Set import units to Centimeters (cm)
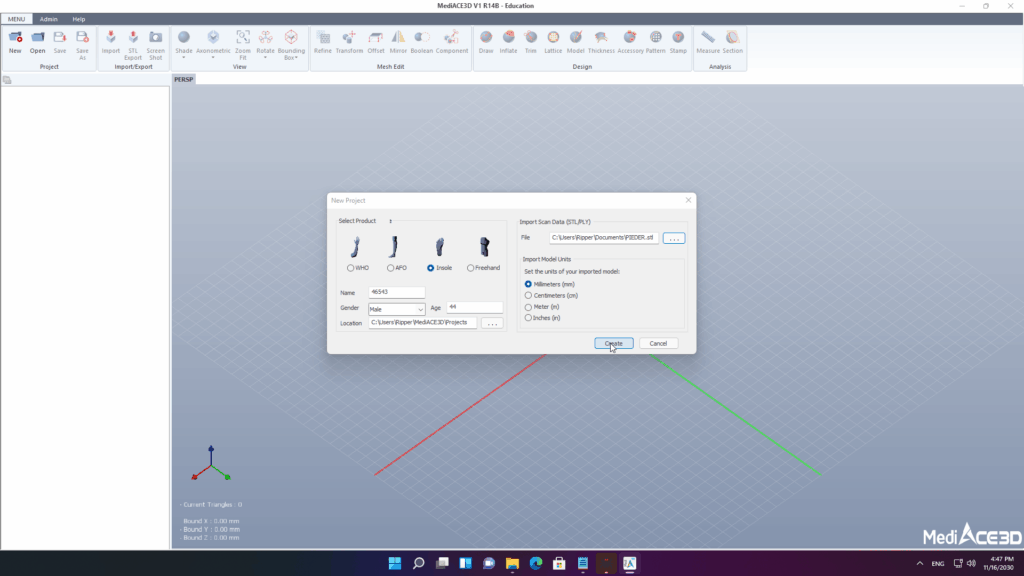The height and width of the screenshot is (576, 1024). click(x=529, y=295)
